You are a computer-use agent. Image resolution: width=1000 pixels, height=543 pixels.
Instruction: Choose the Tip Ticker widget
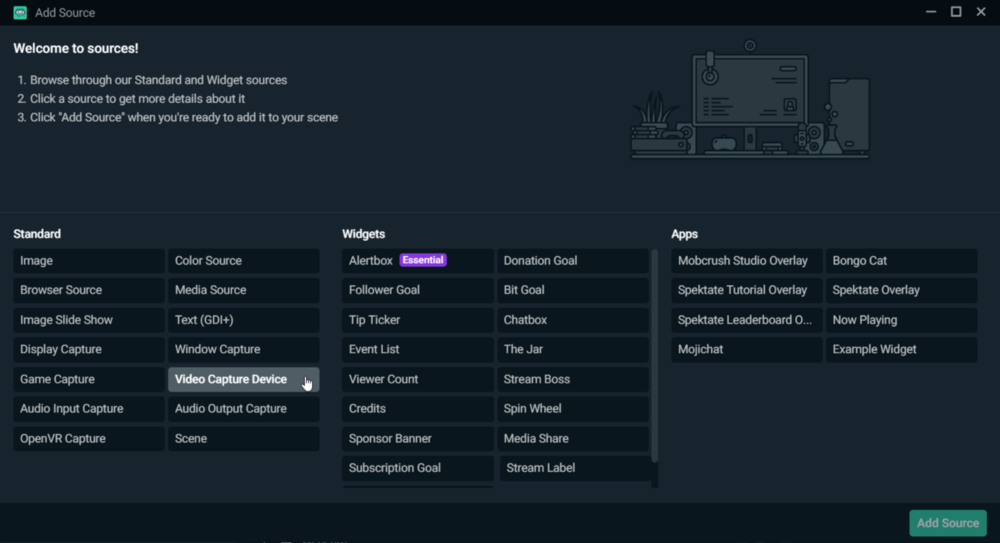pyautogui.click(x=418, y=320)
